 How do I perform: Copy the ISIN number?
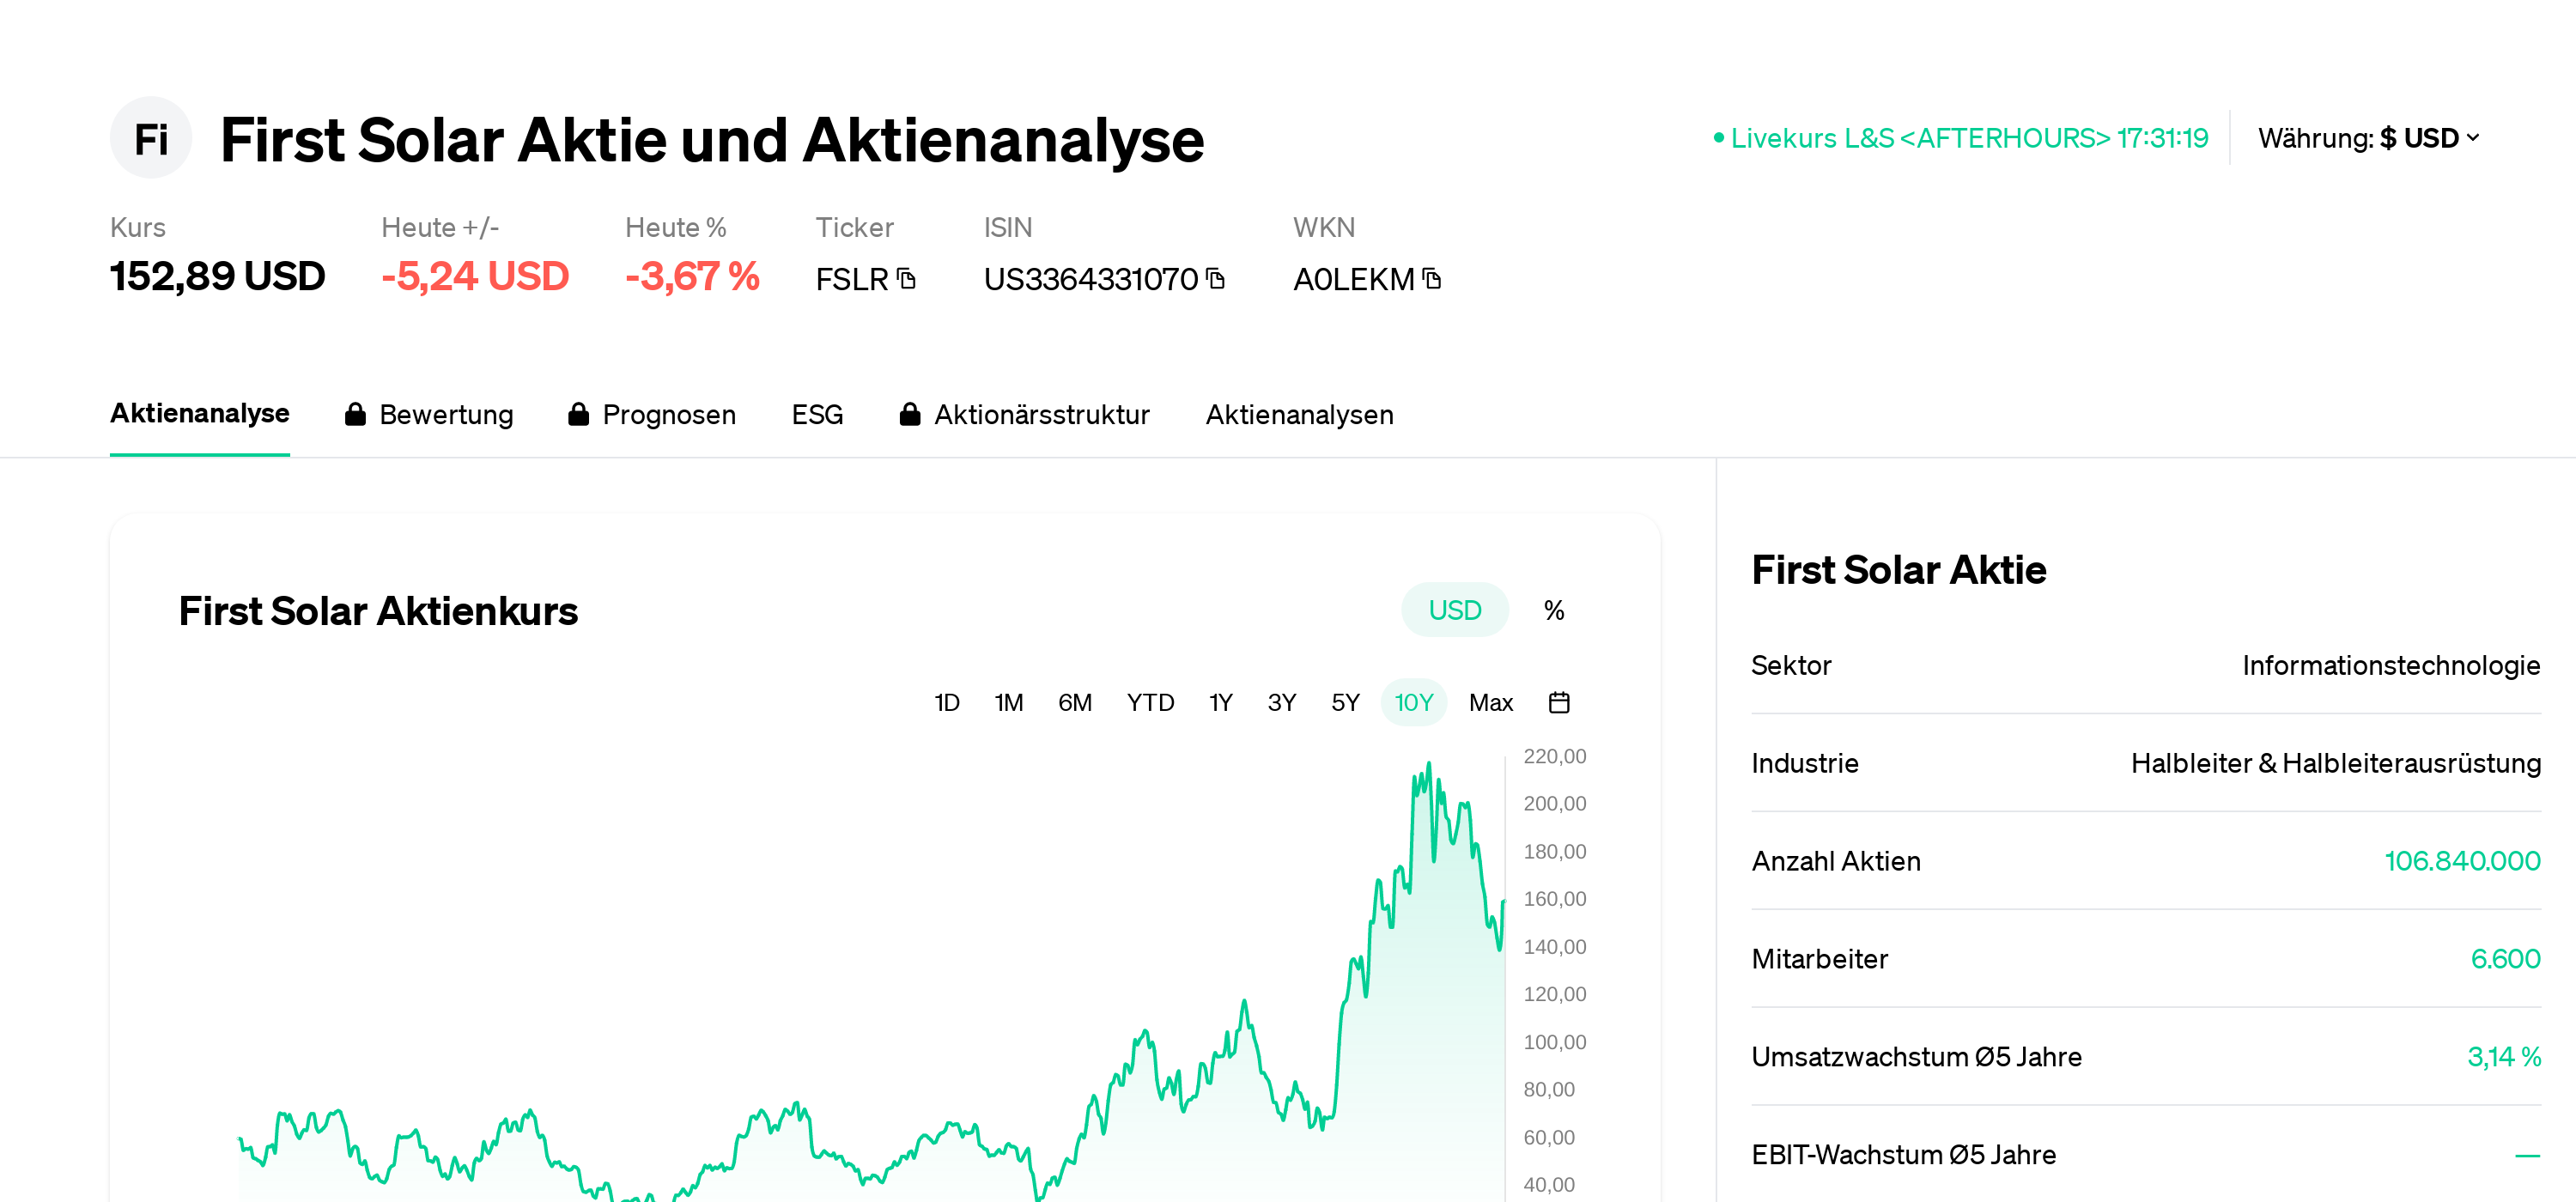[x=1215, y=278]
